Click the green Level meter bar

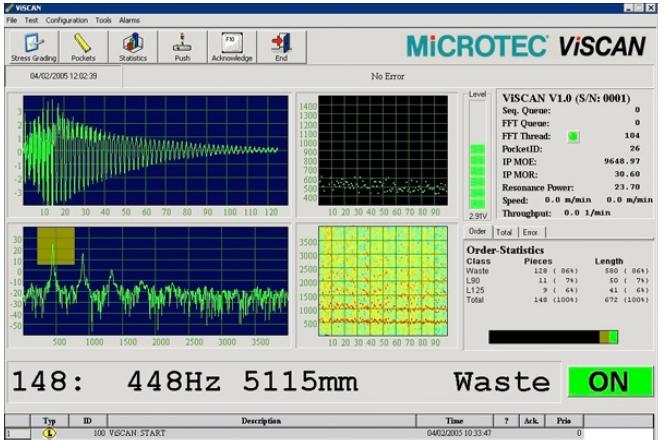click(x=477, y=175)
